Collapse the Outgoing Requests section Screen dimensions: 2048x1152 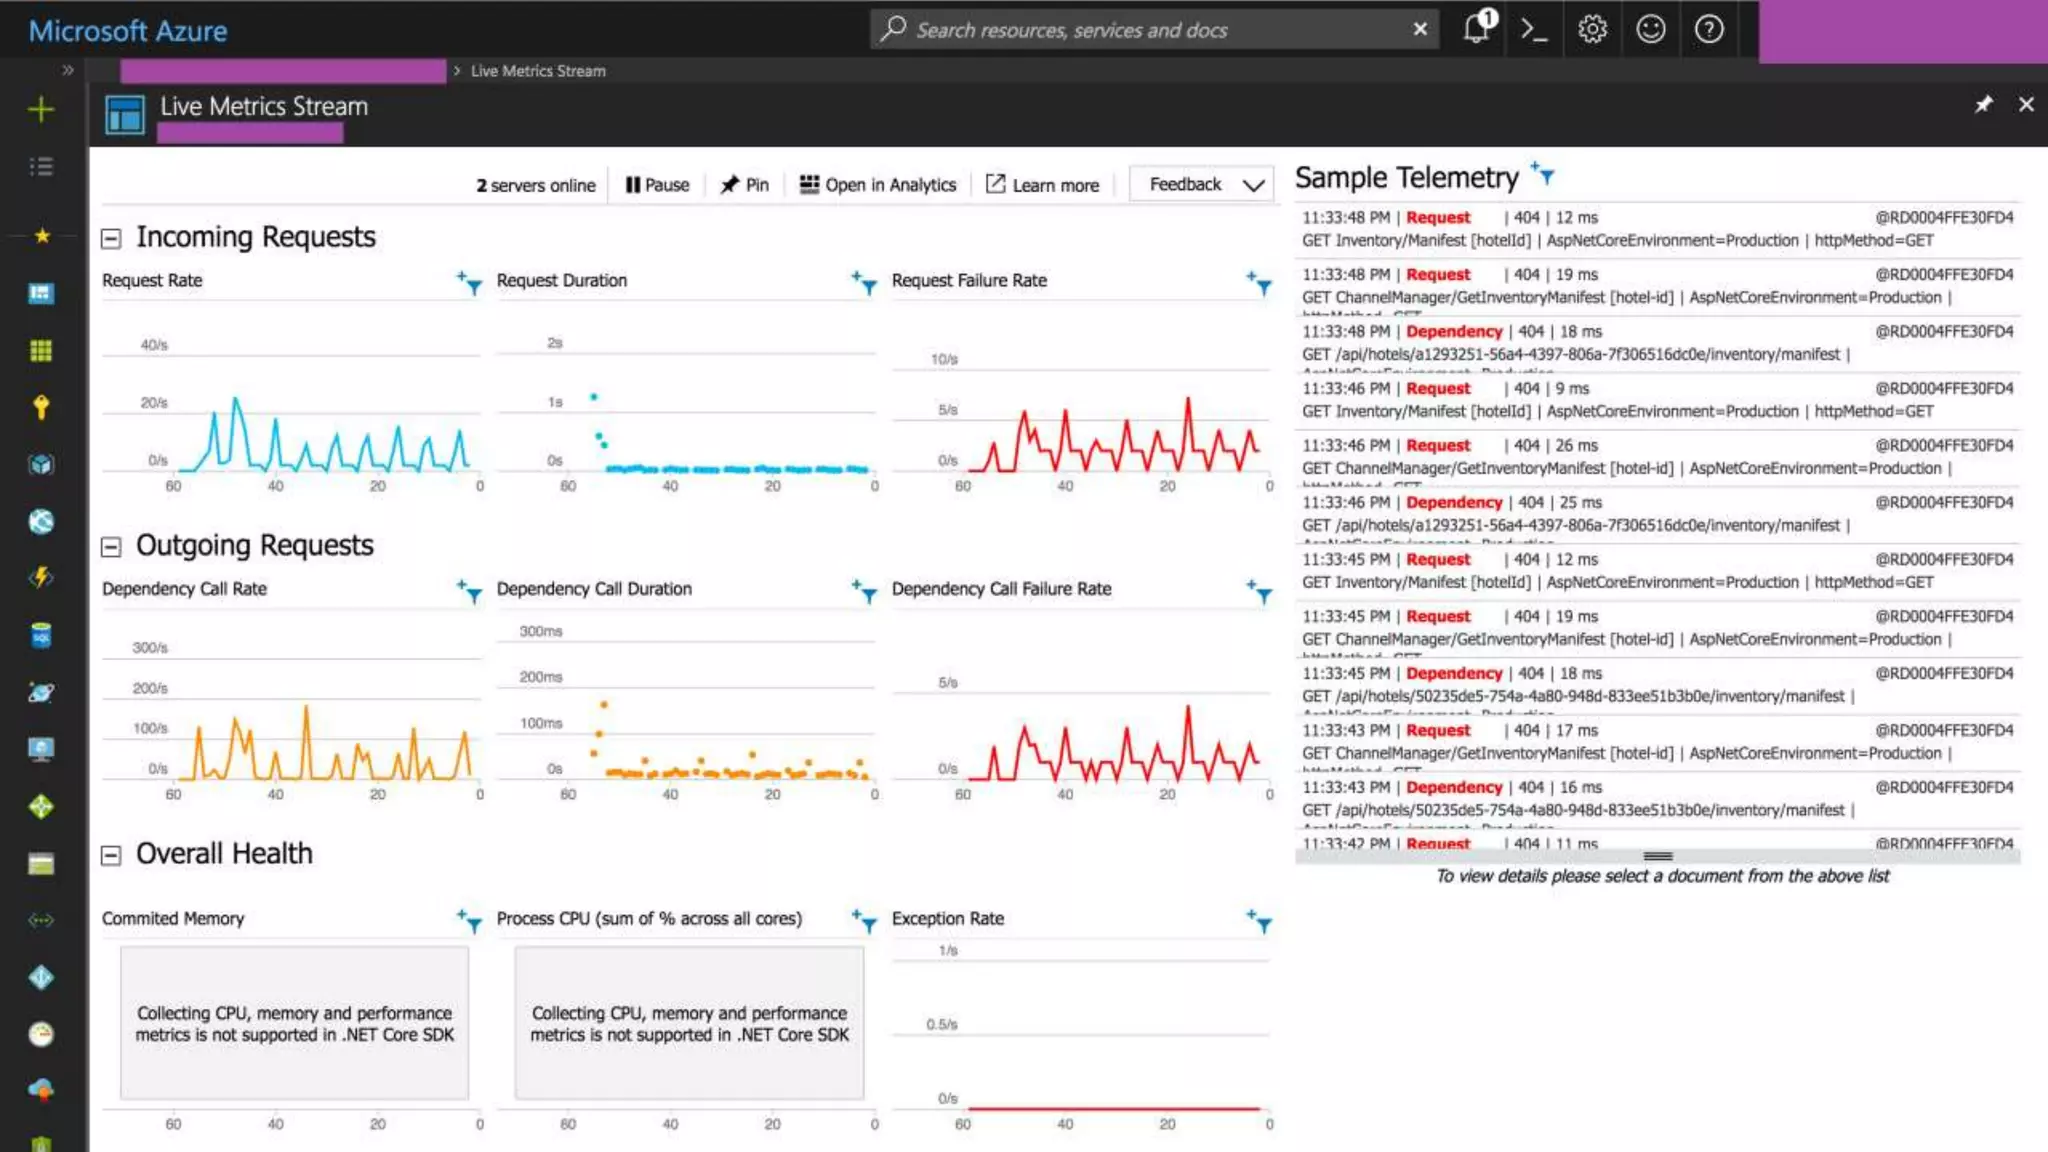pyautogui.click(x=111, y=547)
